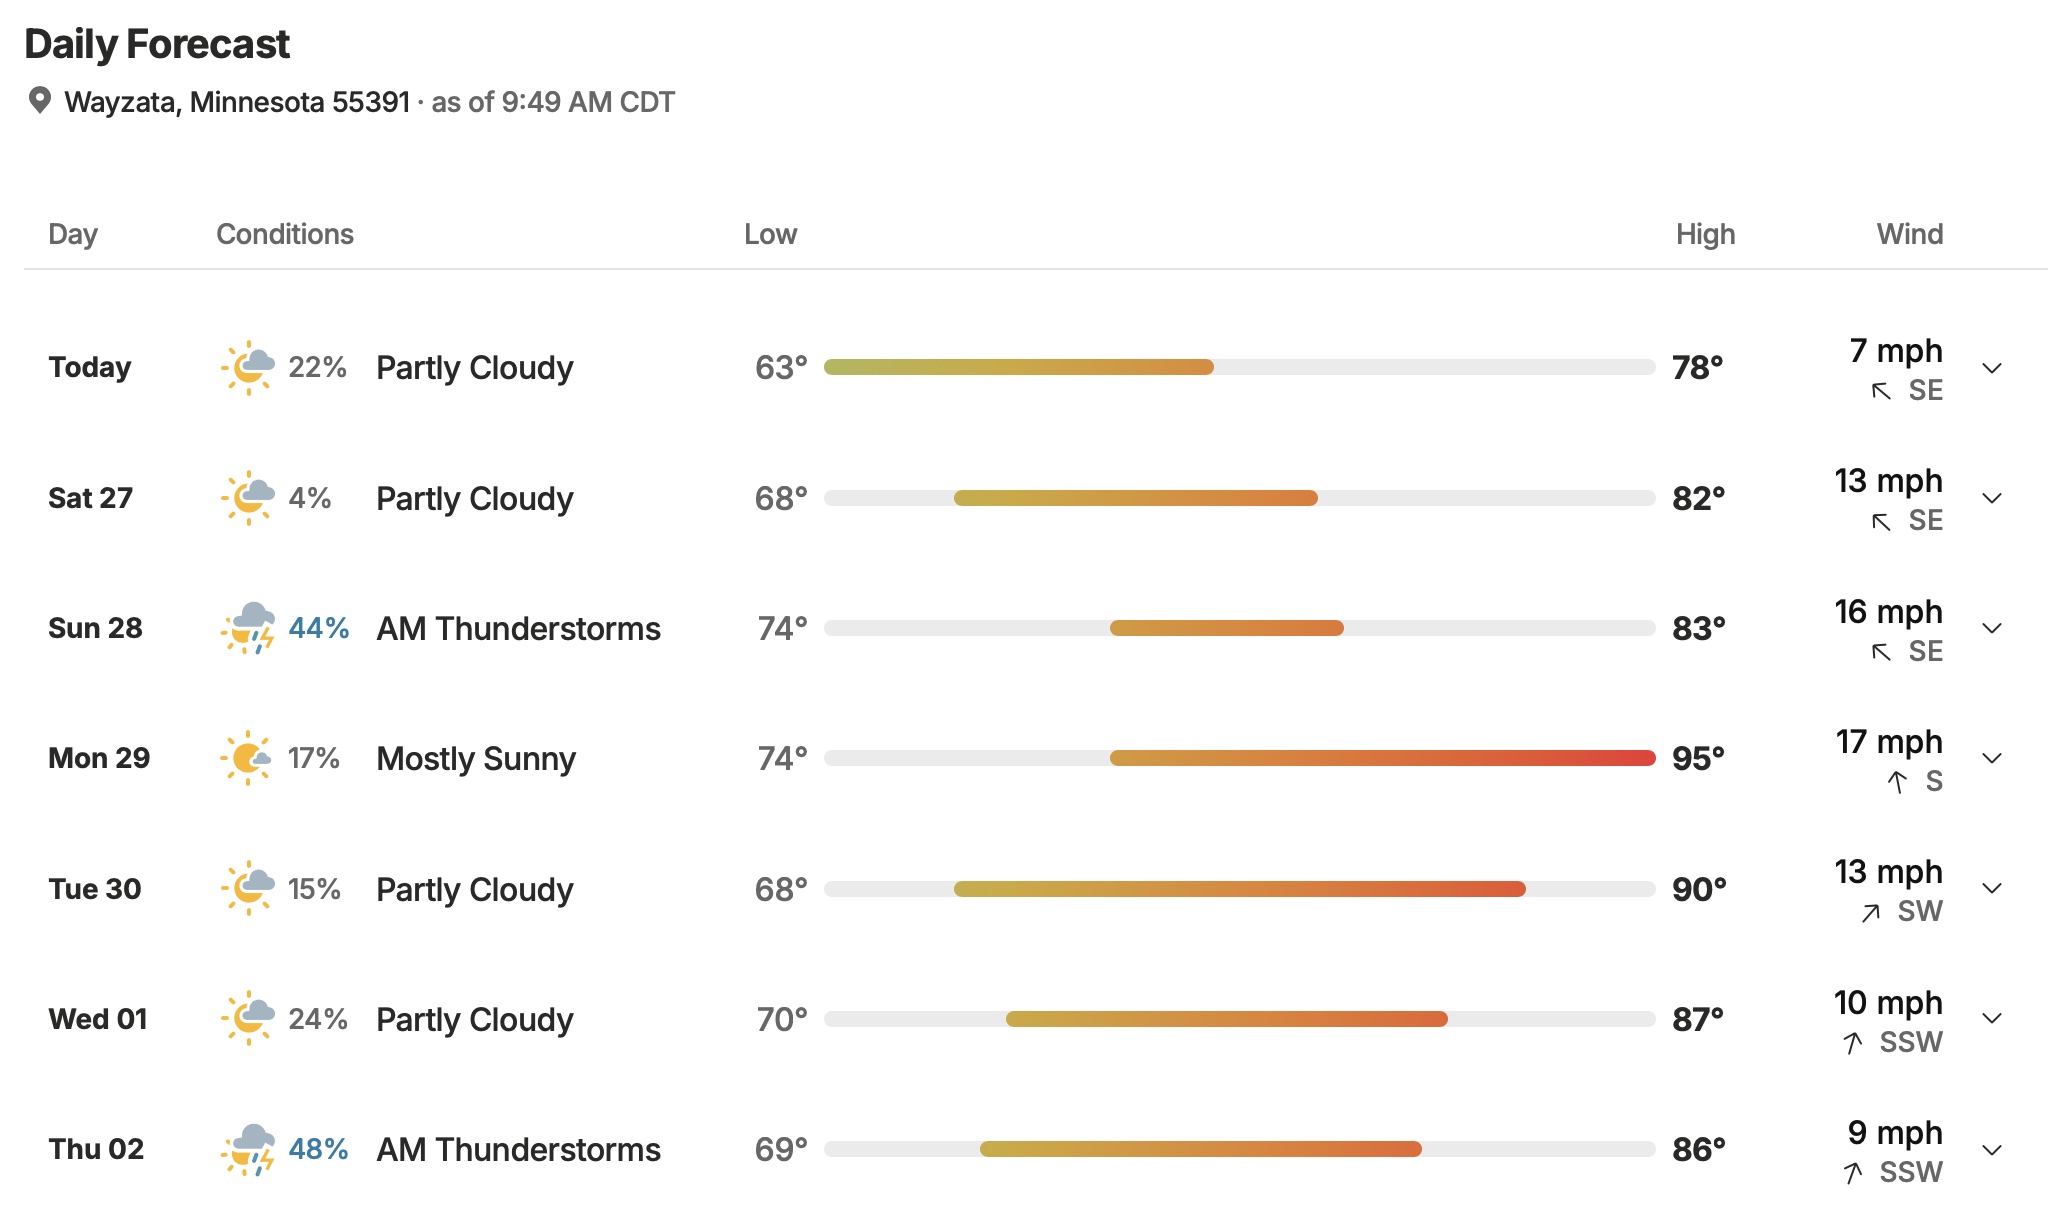Expand the Thu 02 forecast chevron

1992,1150
